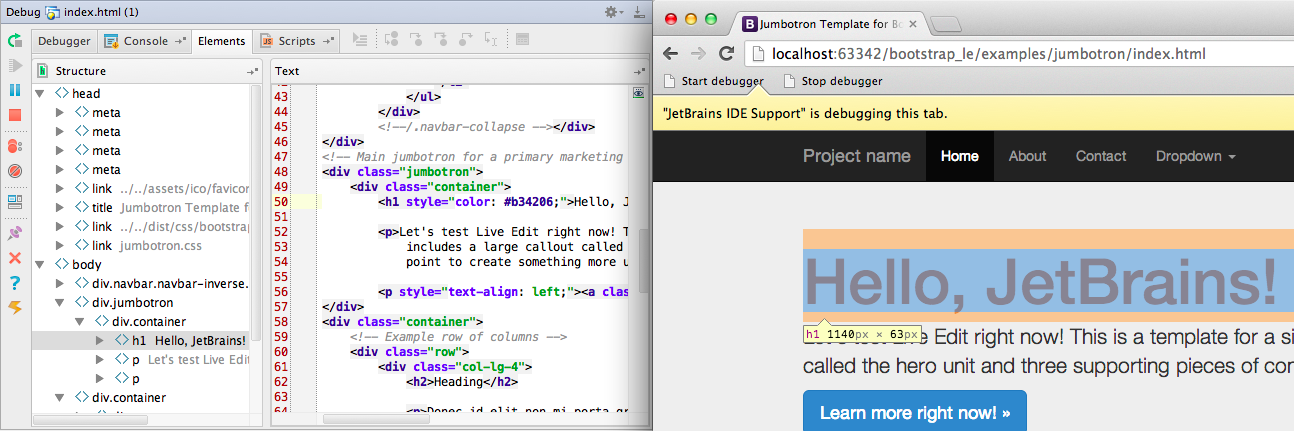1294x431 pixels.
Task: Select the div.jumbotron row in Structure
Action: [140, 302]
